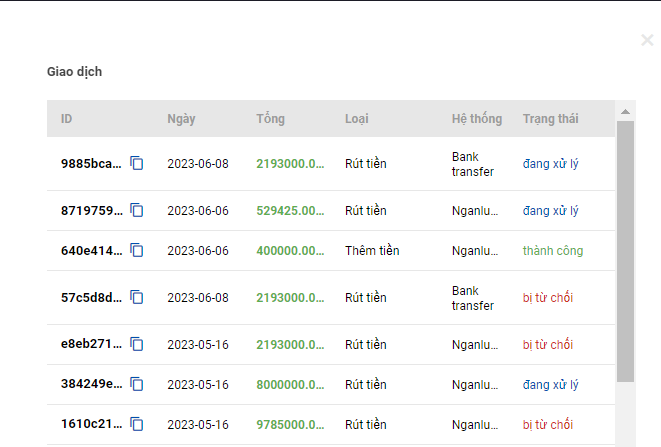661x447 pixels.
Task: Copy transaction ID 8719759
Action: coord(137,210)
